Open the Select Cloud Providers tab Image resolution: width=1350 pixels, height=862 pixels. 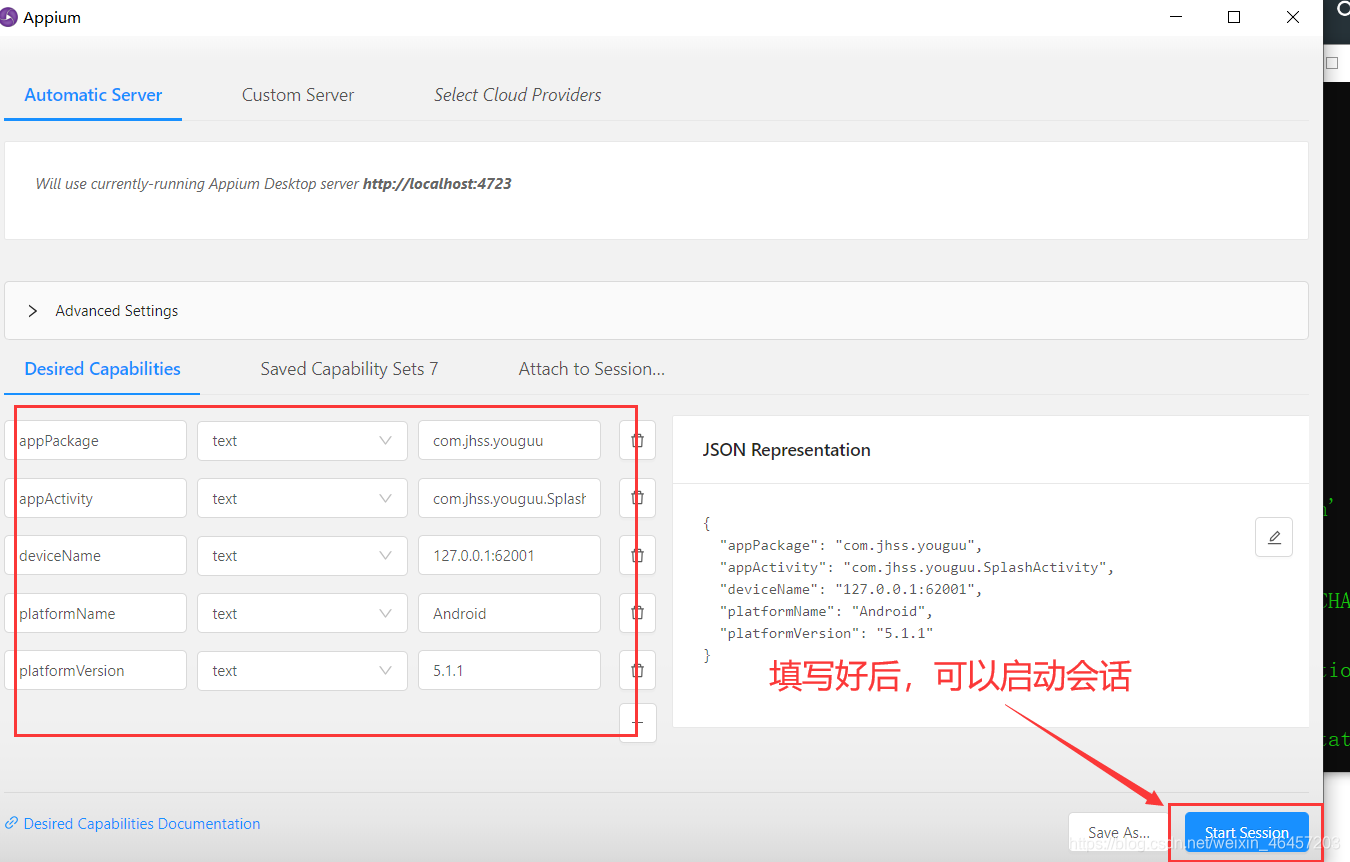click(x=518, y=95)
